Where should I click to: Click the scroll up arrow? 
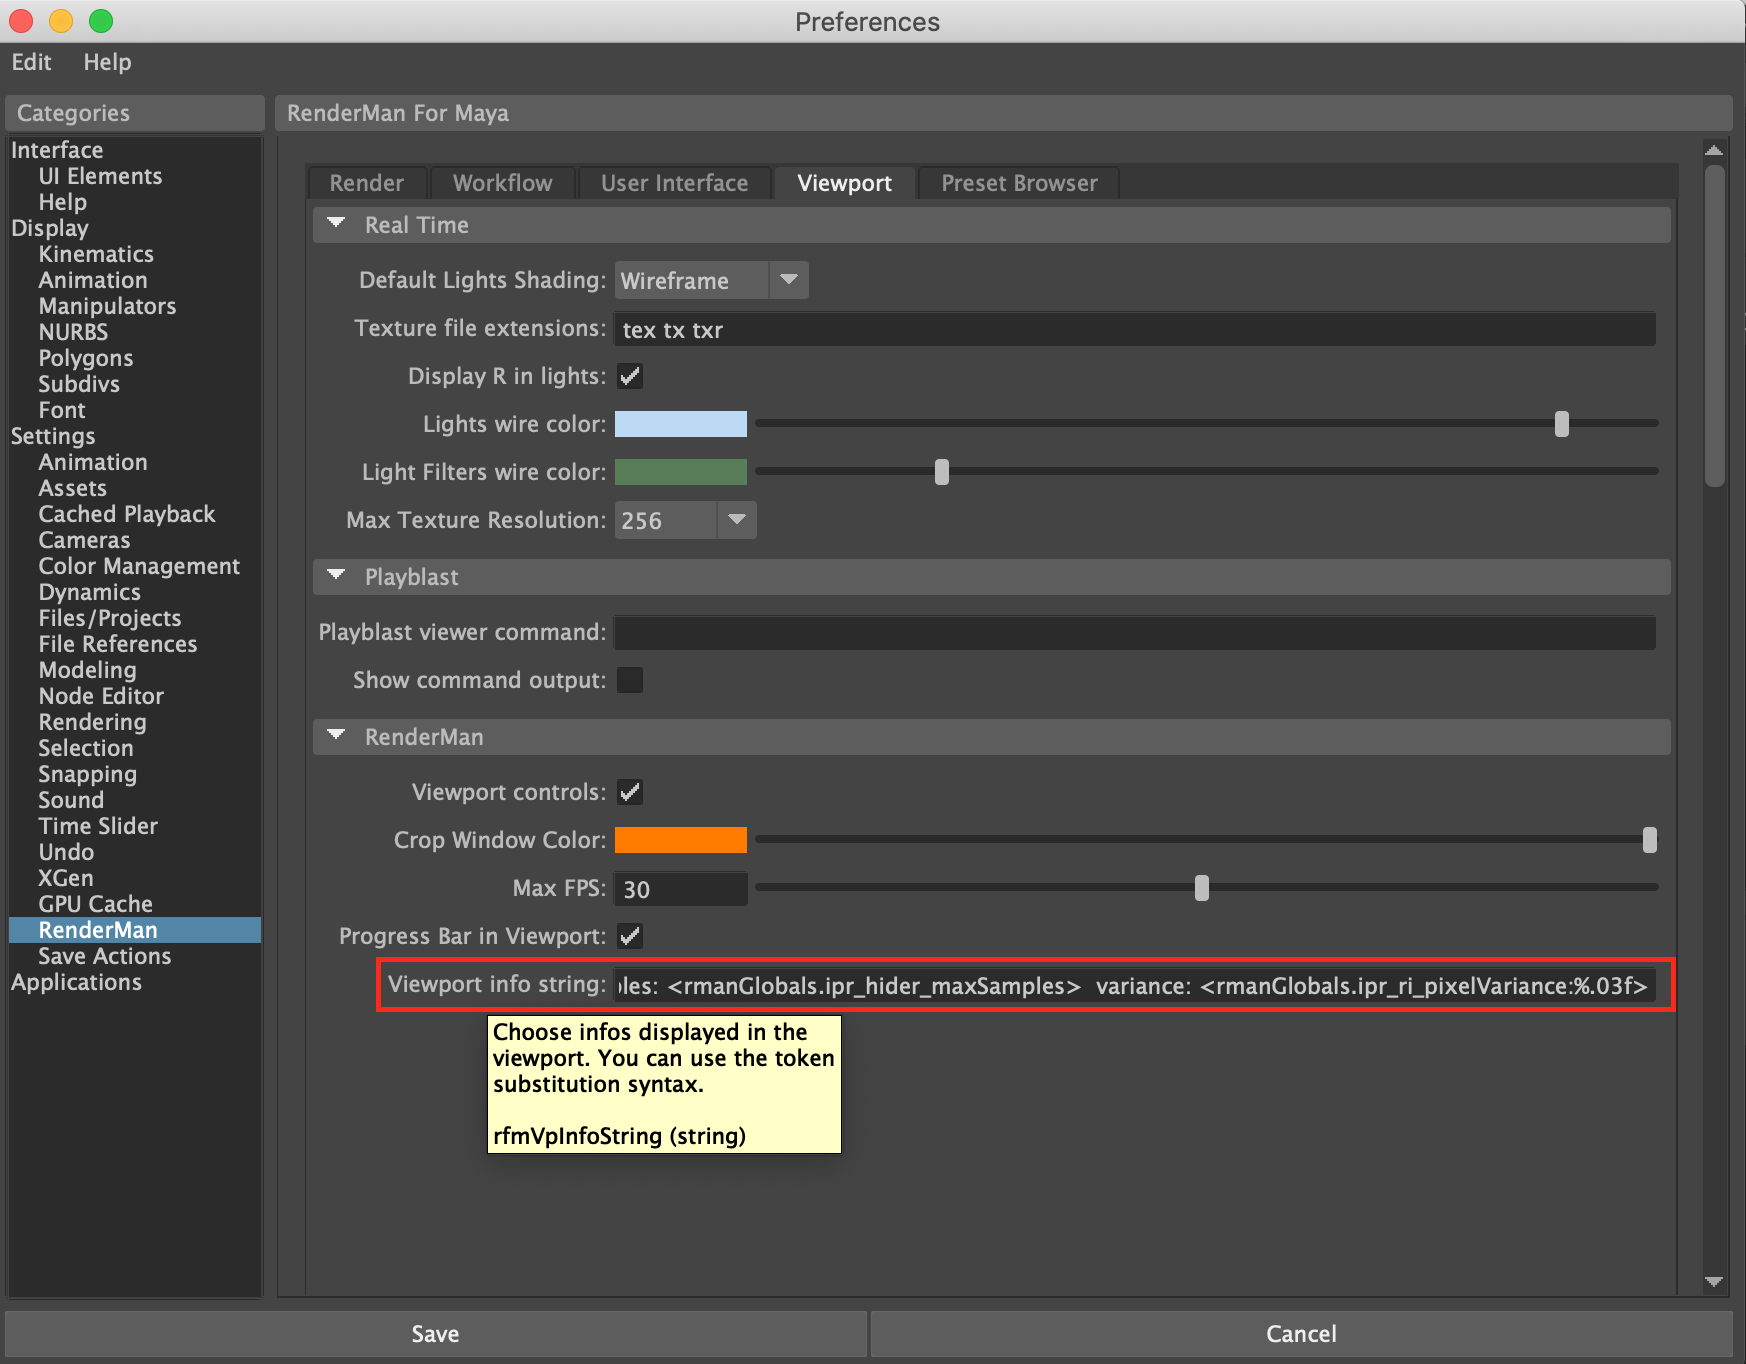1714,150
